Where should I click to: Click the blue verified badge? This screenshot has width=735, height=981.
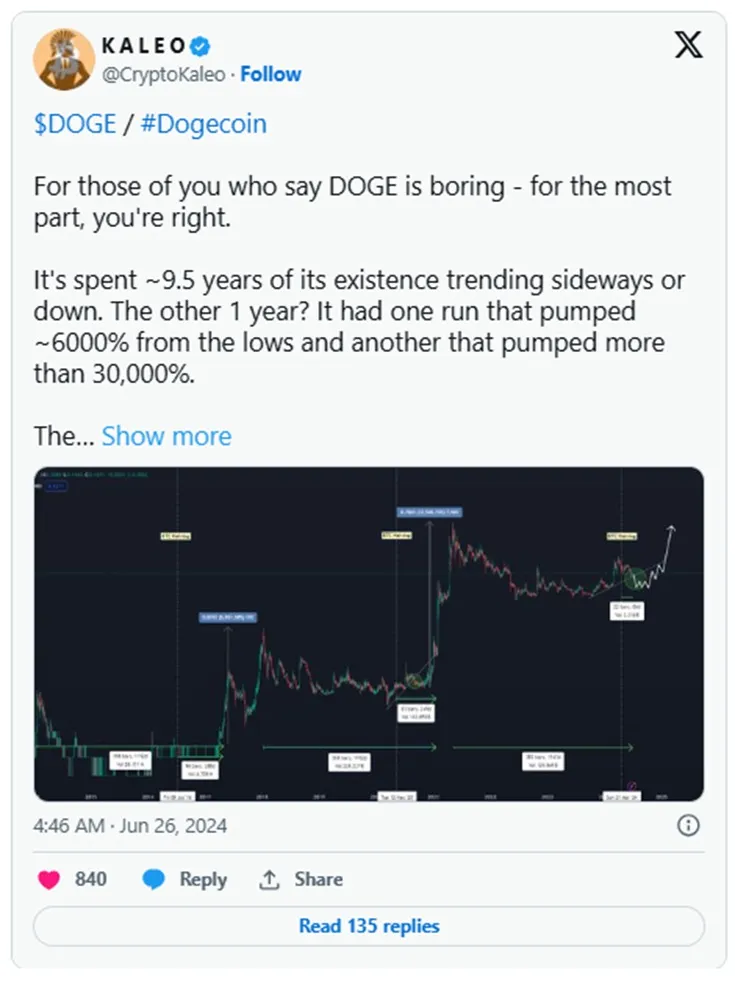201,46
